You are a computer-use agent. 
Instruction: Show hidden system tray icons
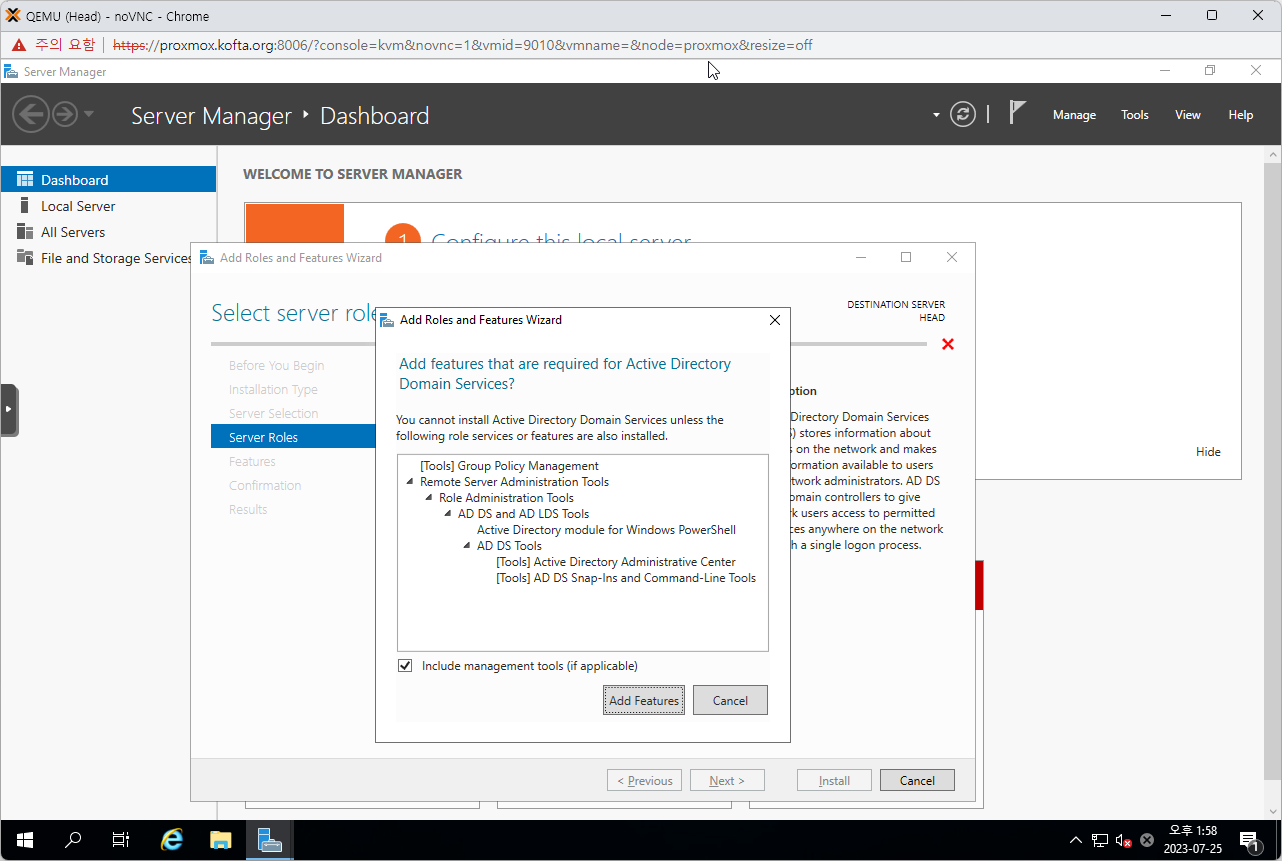click(x=1075, y=840)
